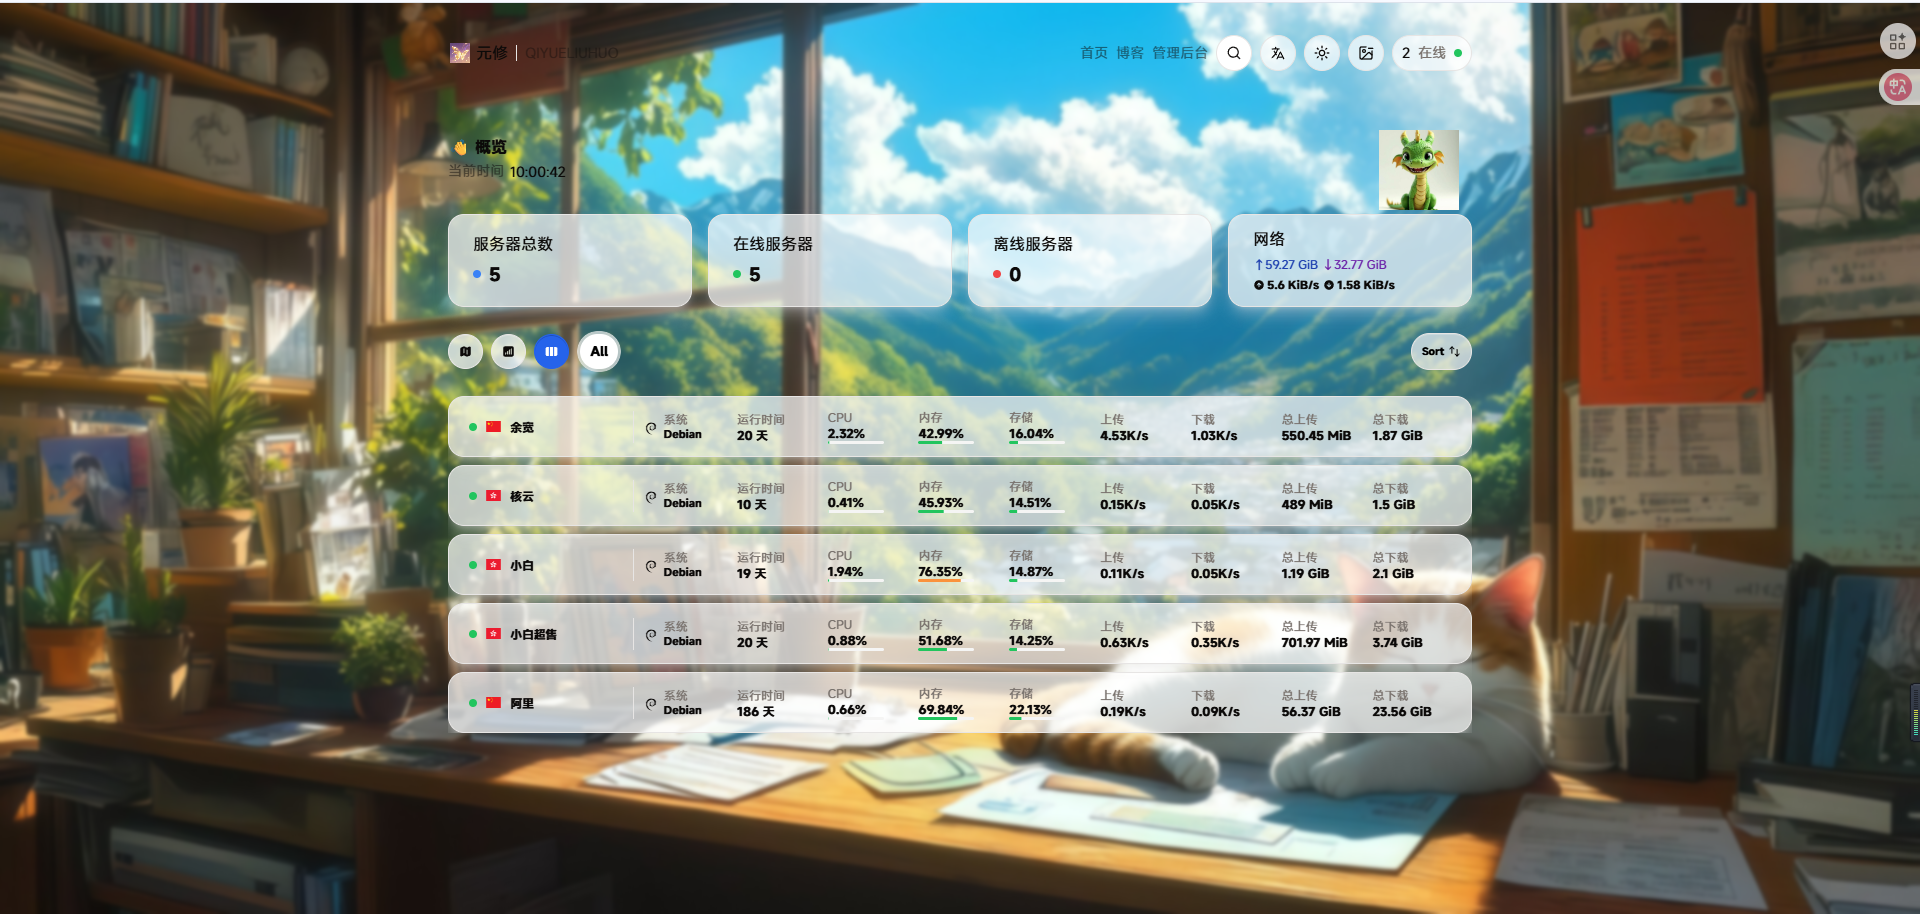Click the background image switch icon
The height and width of the screenshot is (914, 1920).
tap(1366, 53)
